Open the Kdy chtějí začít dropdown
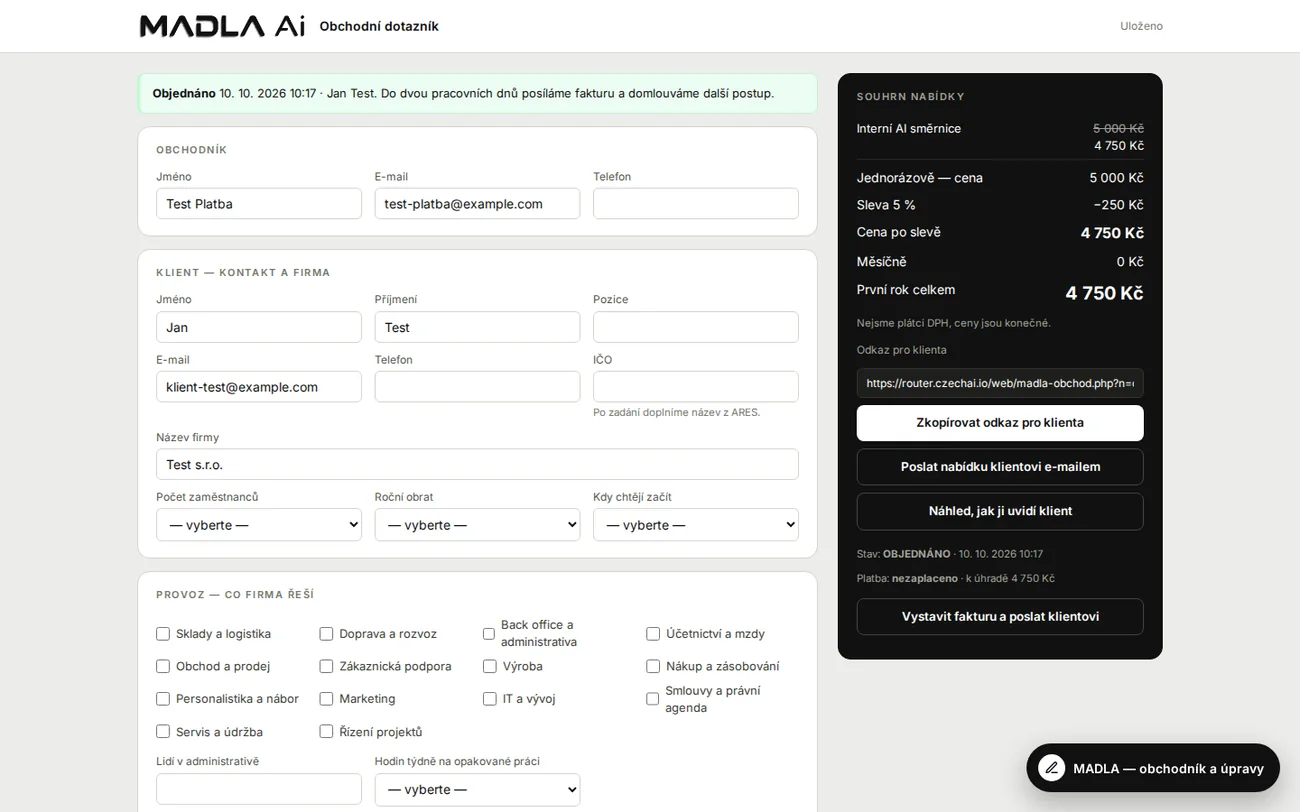The height and width of the screenshot is (812, 1300). point(696,525)
